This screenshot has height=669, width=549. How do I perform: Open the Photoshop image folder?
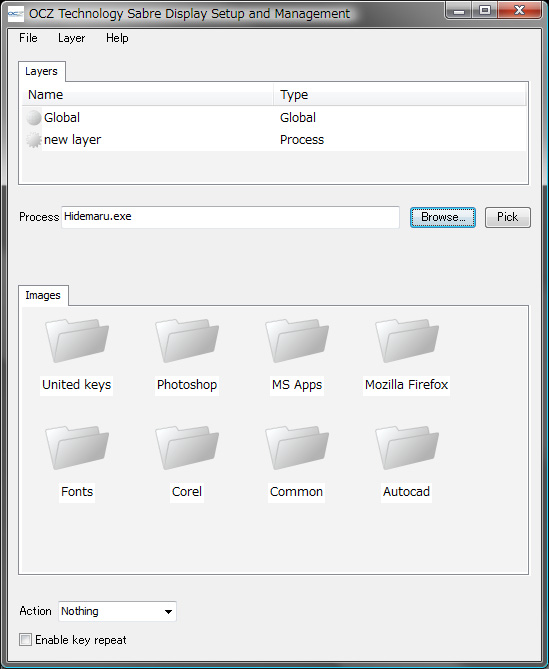(x=187, y=341)
